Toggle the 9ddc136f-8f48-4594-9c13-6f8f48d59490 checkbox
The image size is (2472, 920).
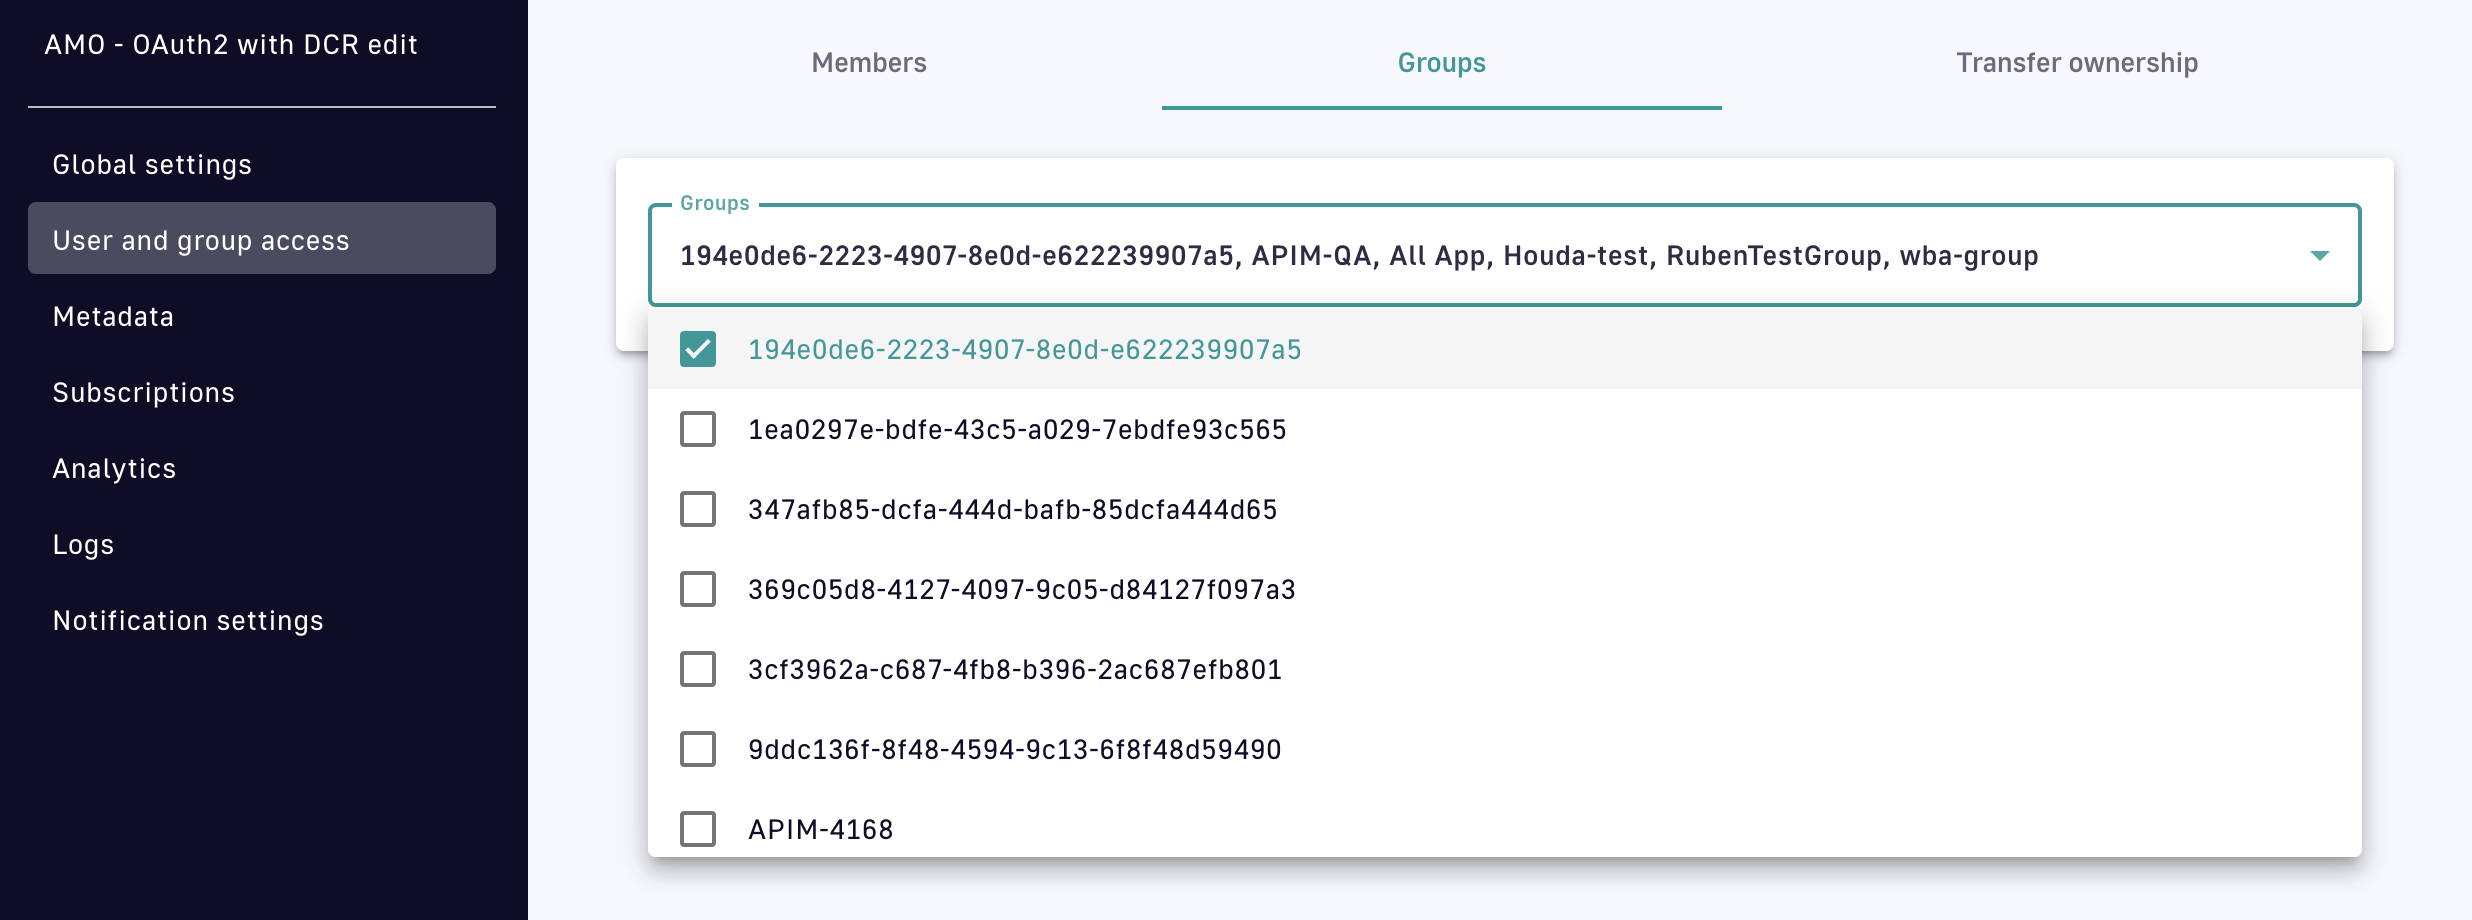[698, 749]
